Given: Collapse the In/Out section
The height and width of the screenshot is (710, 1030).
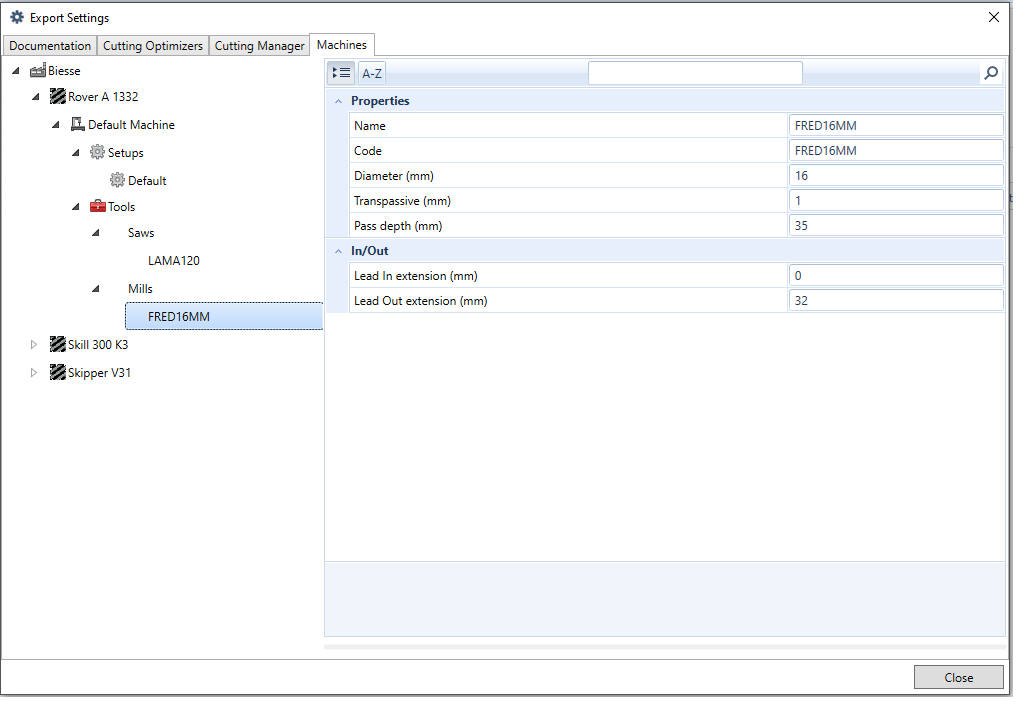Looking at the screenshot, I should tap(338, 251).
